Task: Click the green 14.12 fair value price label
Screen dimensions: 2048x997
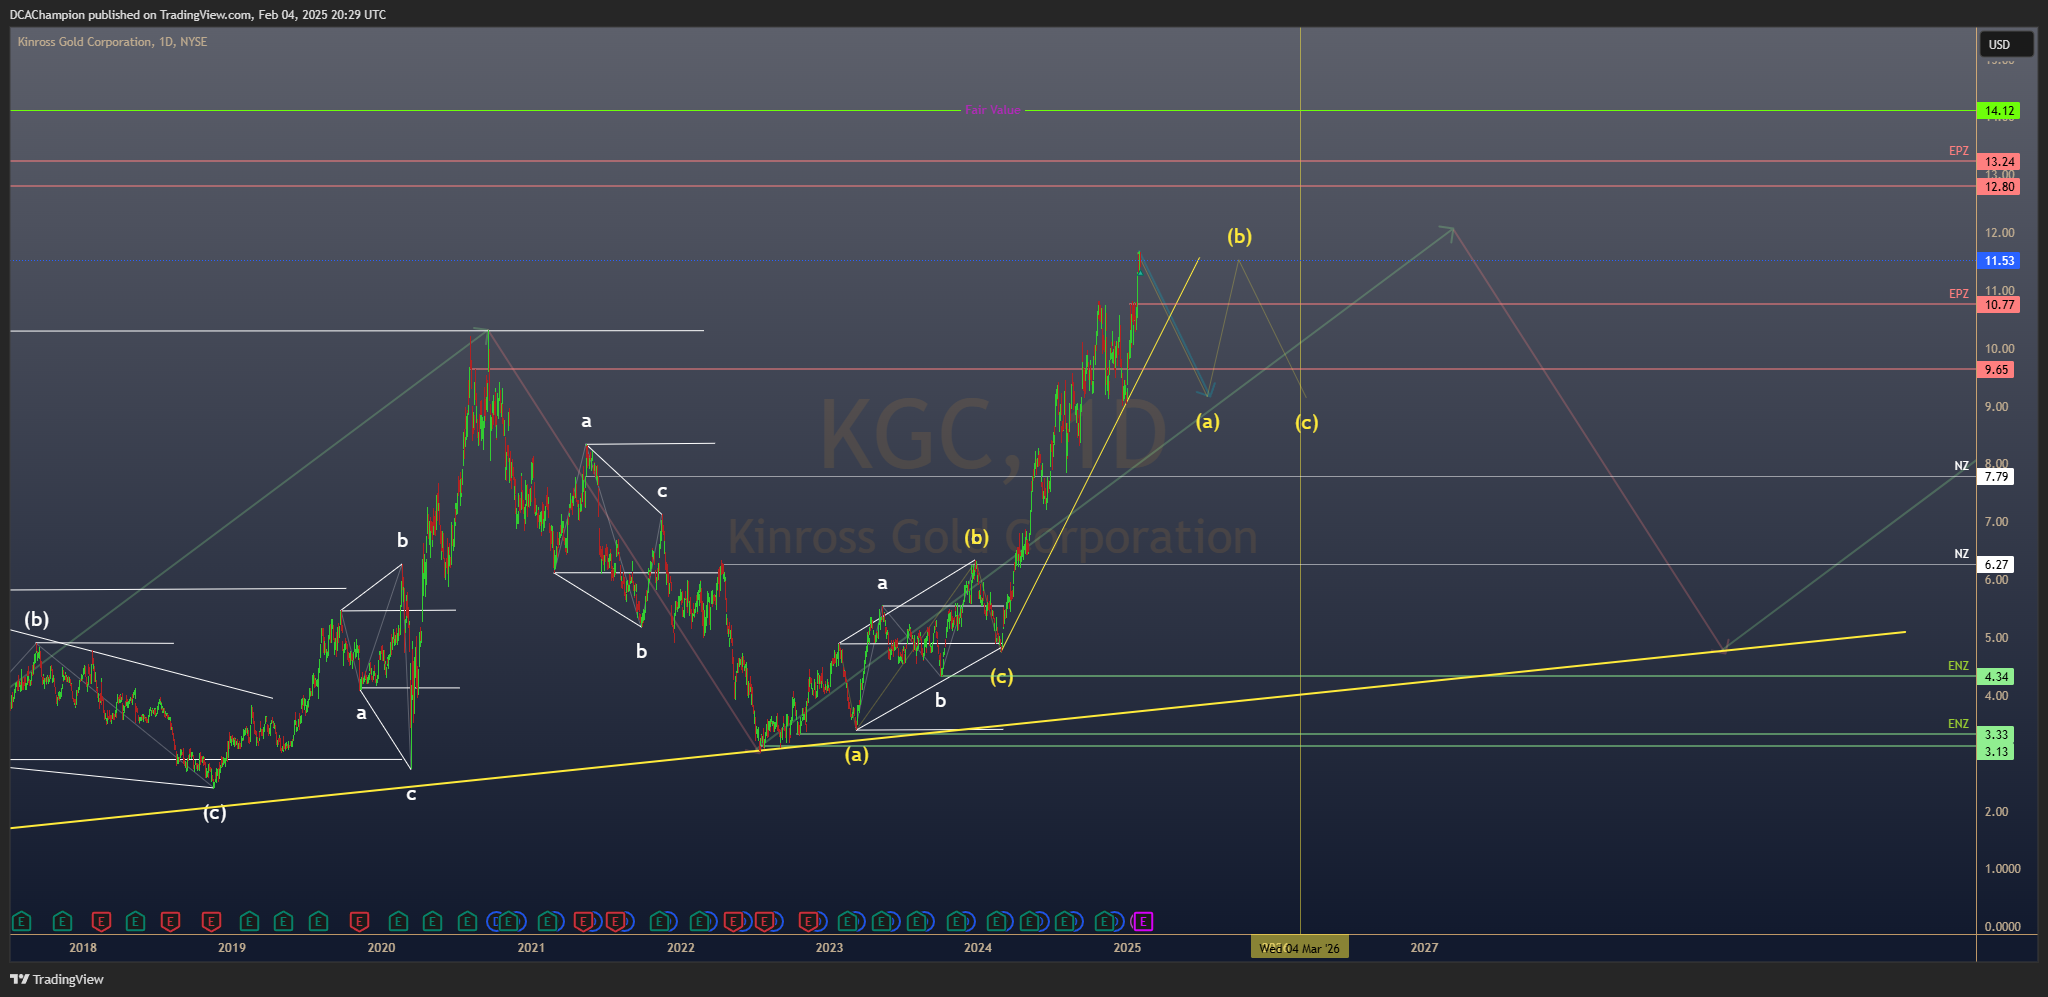Action: click(1999, 111)
